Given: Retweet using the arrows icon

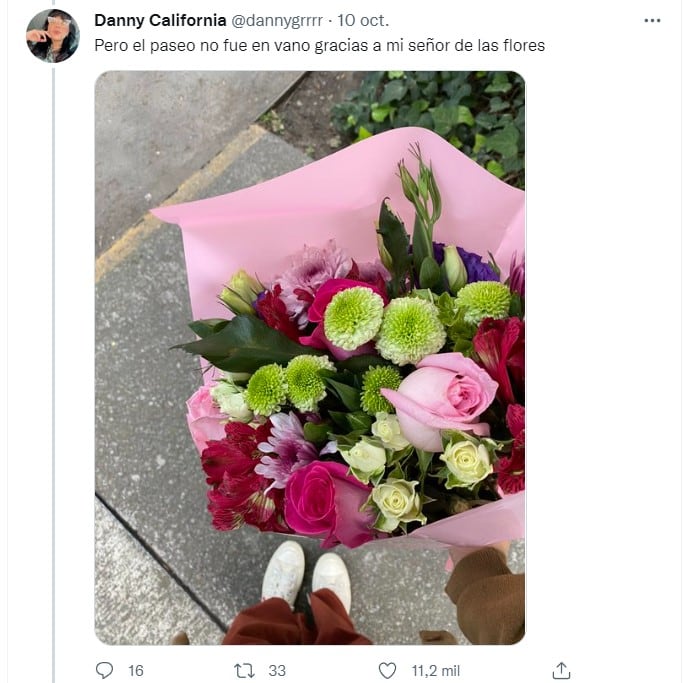Looking at the screenshot, I should tap(244, 670).
